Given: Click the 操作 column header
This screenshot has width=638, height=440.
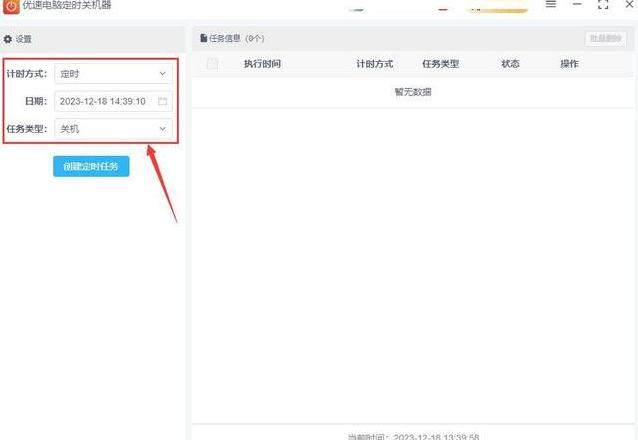Looking at the screenshot, I should pyautogui.click(x=569, y=64).
